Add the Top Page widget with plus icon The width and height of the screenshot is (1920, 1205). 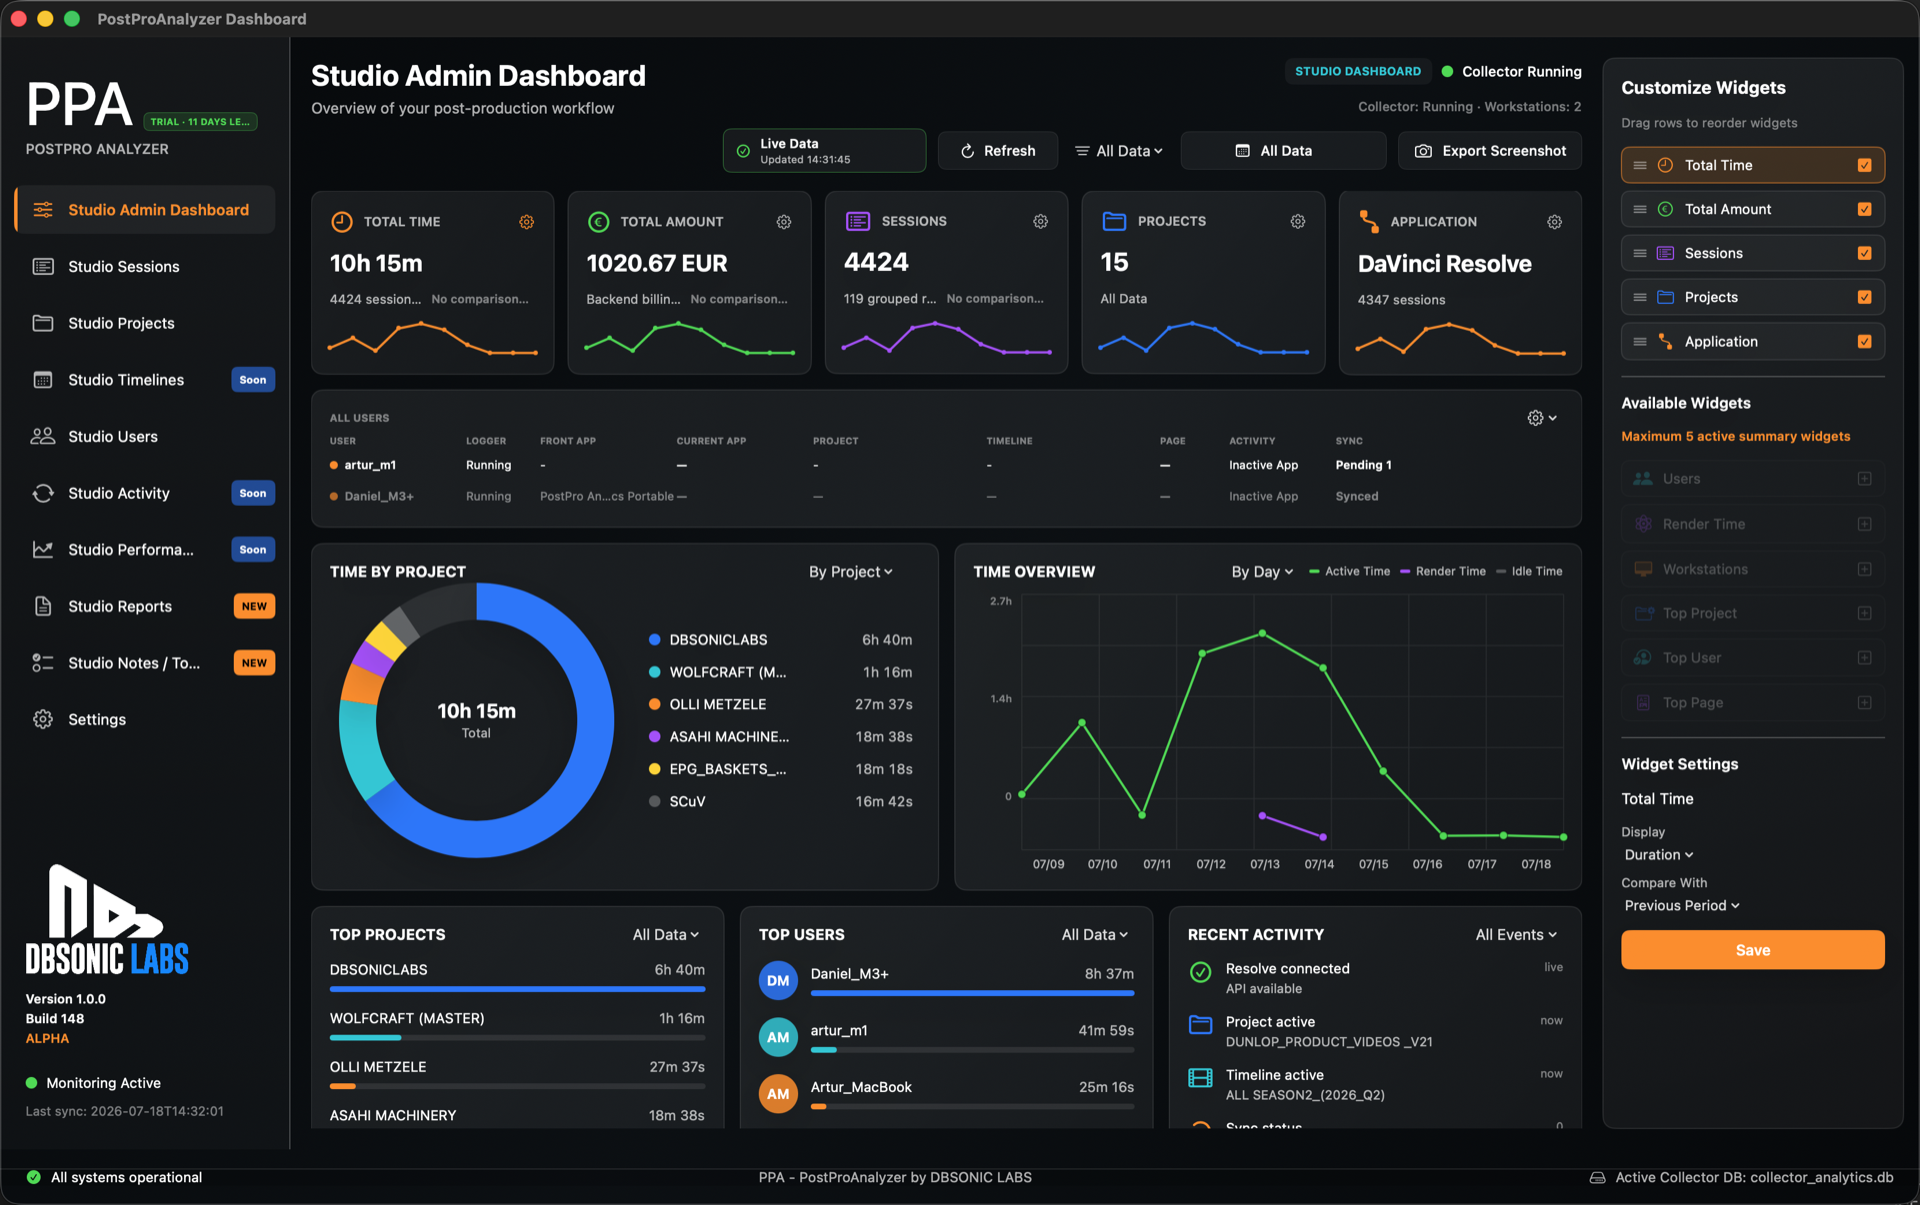pyautogui.click(x=1864, y=703)
